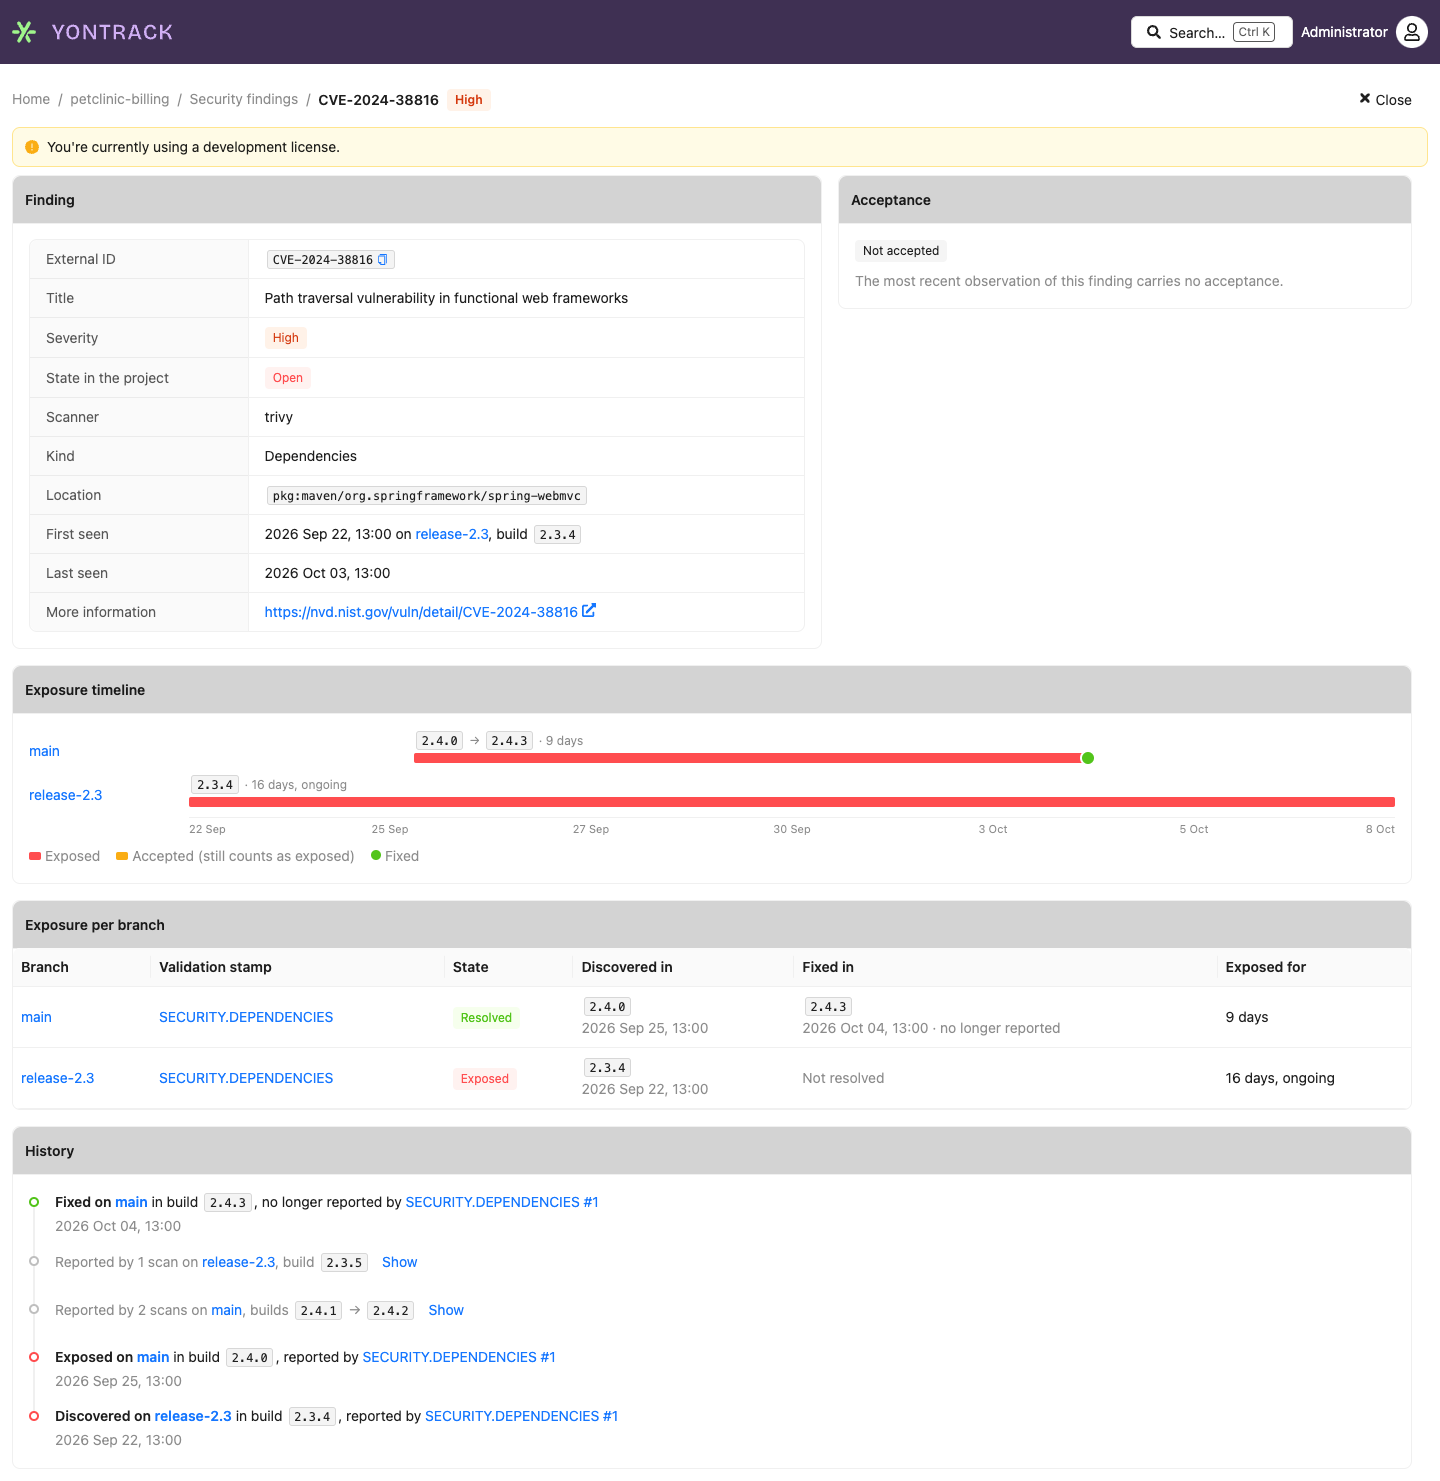Click build 2.4.3 tag in Fixed in column
Image resolution: width=1440 pixels, height=1481 pixels.
[x=828, y=1007]
